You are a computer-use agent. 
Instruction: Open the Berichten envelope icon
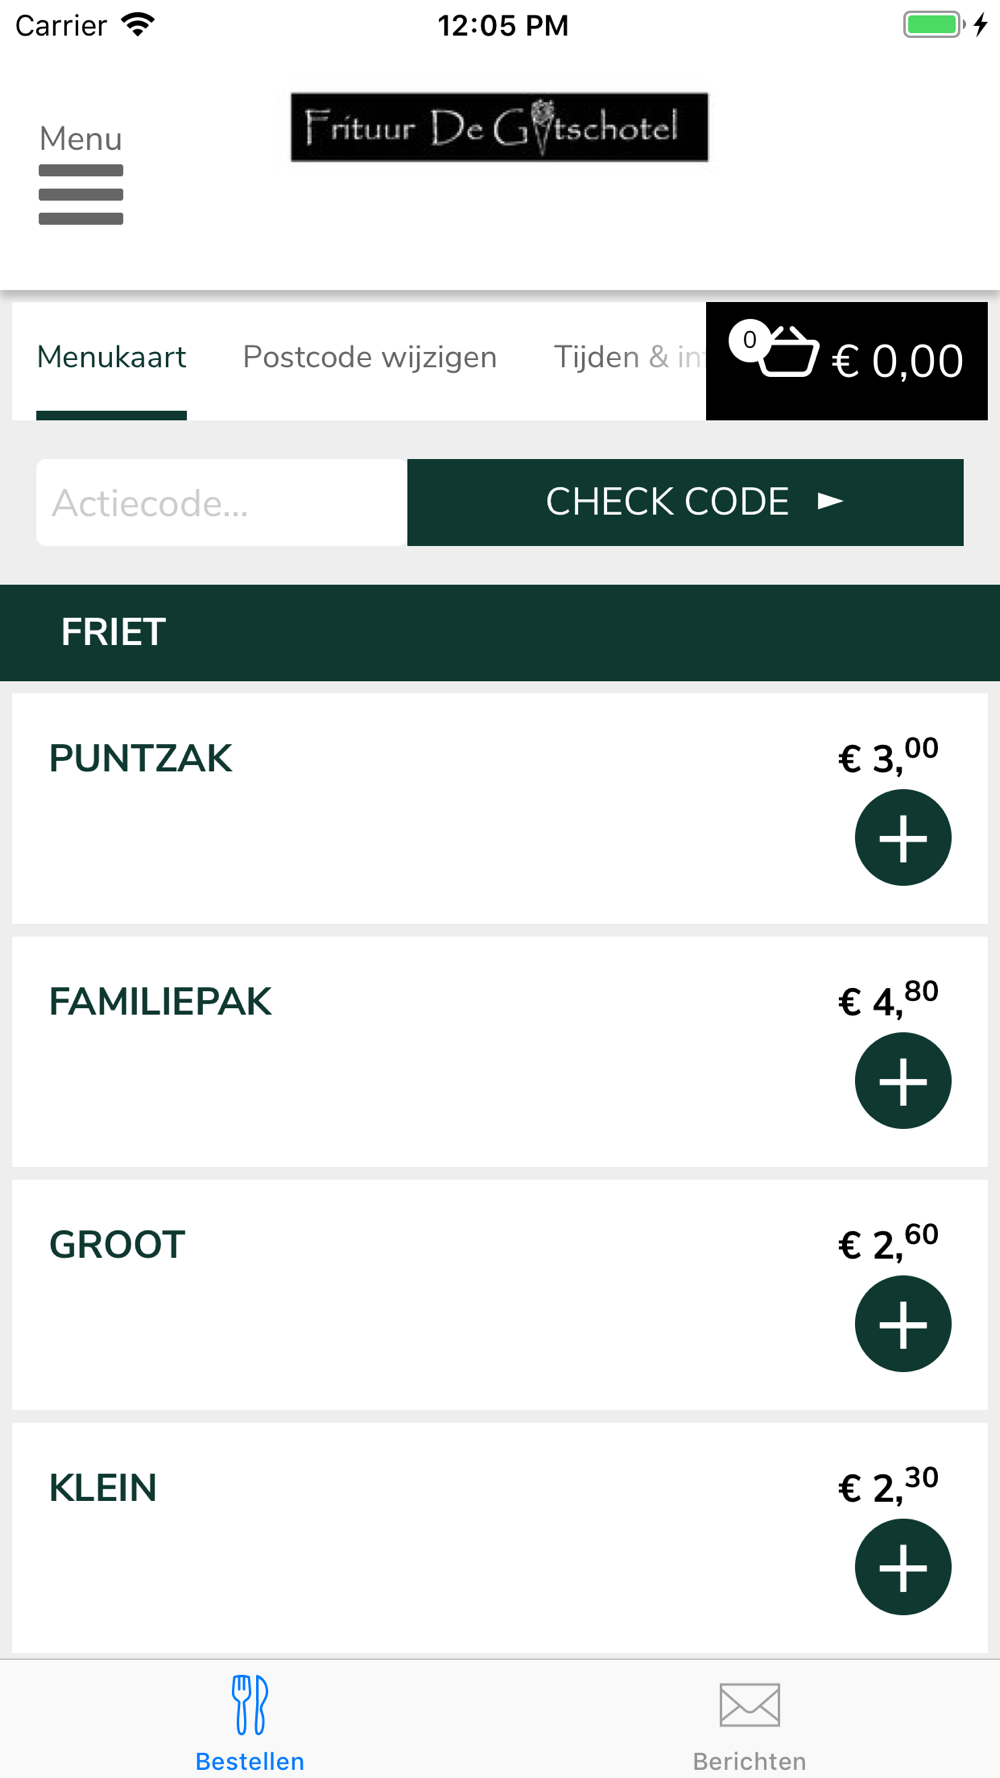(x=750, y=1705)
